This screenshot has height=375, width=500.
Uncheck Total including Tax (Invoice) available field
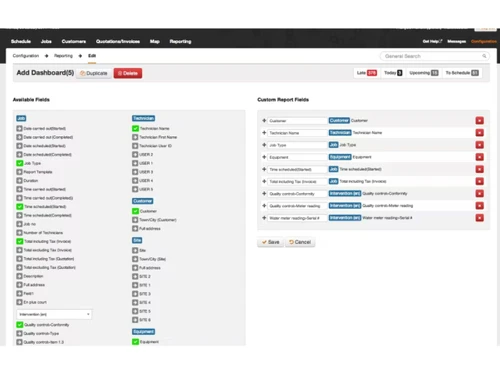click(x=19, y=241)
